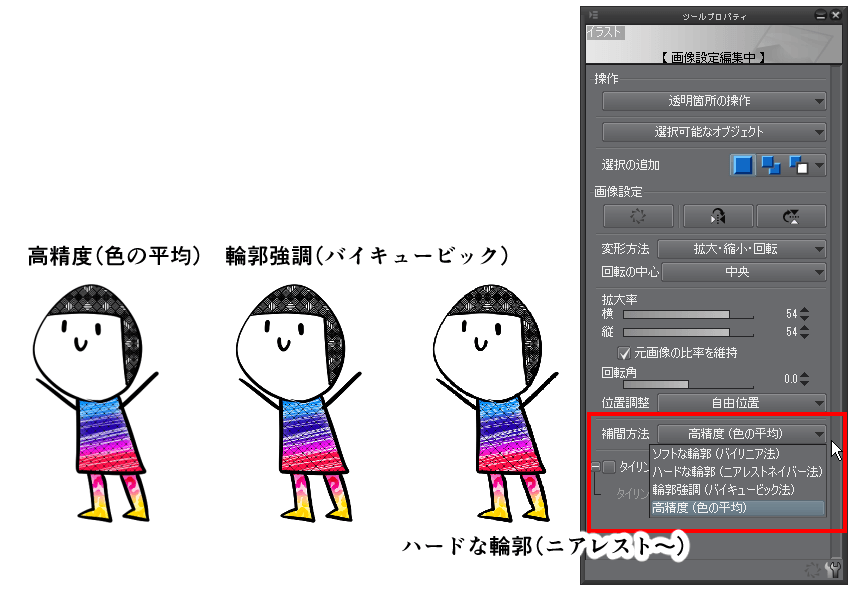Choose 輪郭強調 (バイキュービック法) from the list

(x=737, y=490)
